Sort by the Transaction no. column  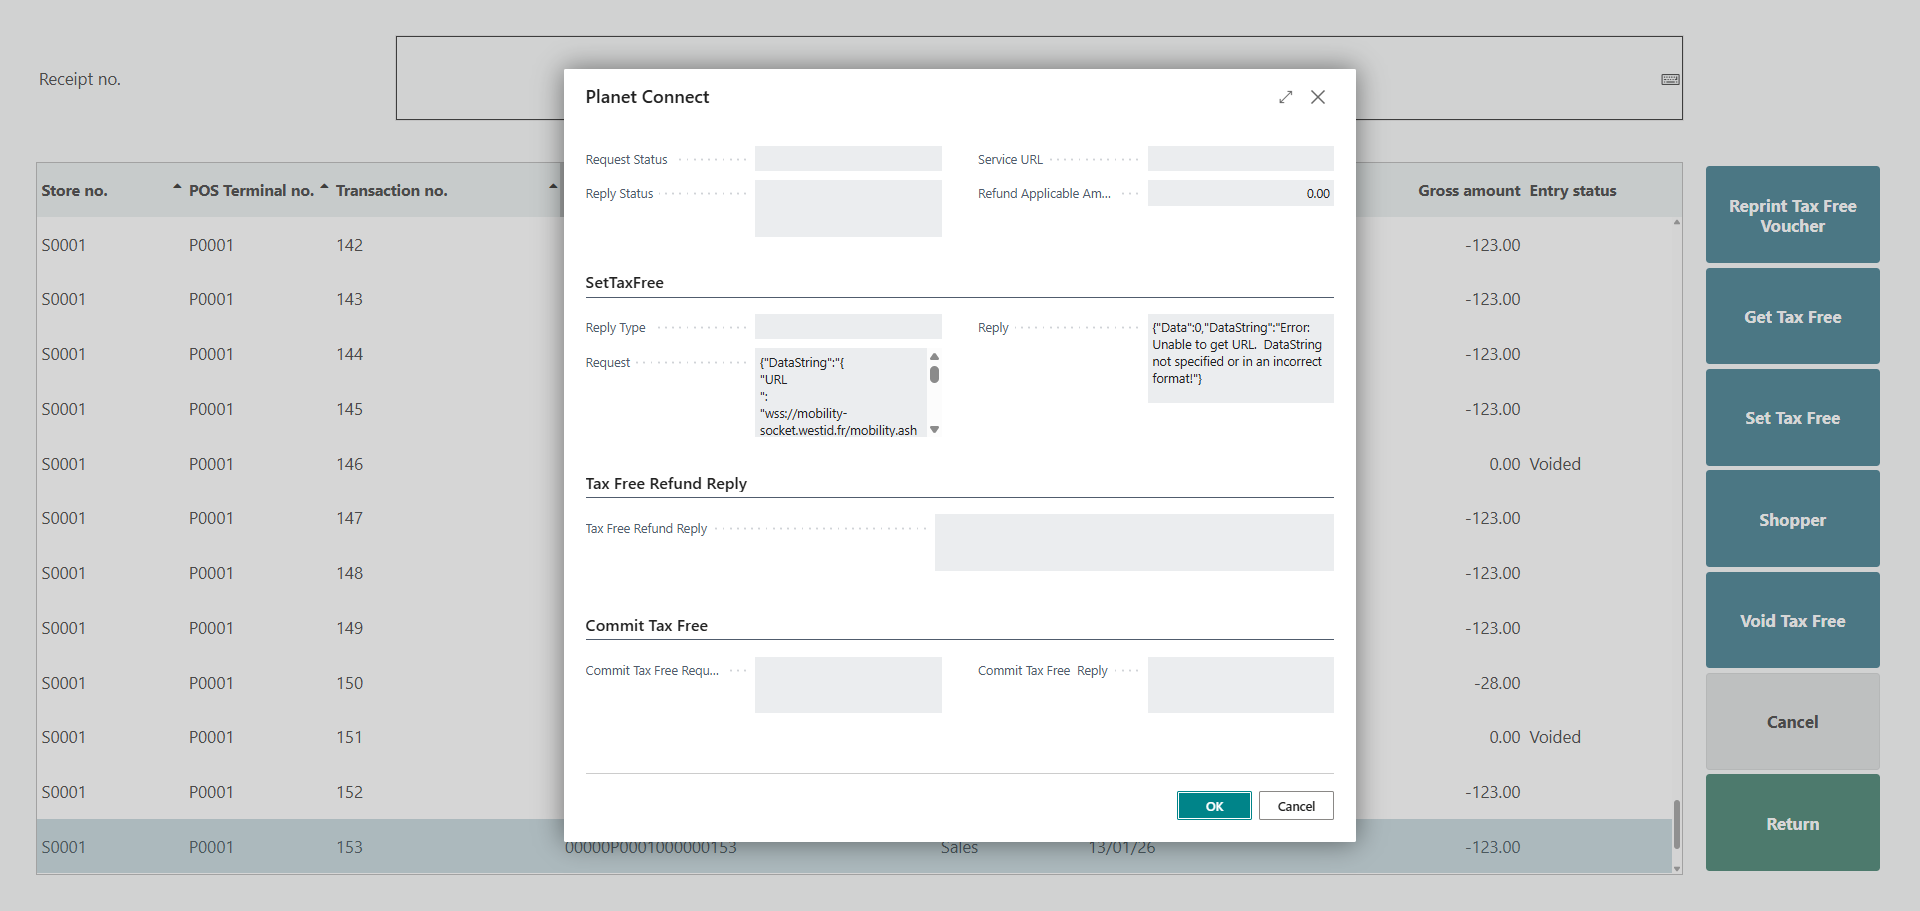[391, 191]
